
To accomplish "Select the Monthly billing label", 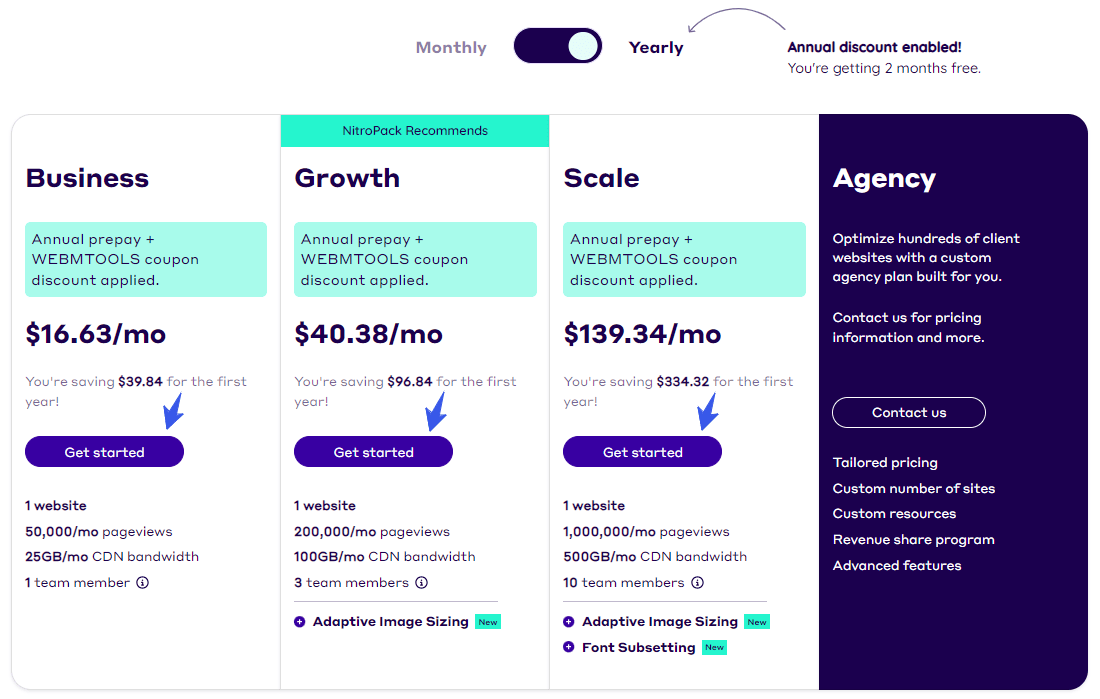I will (x=451, y=47).
